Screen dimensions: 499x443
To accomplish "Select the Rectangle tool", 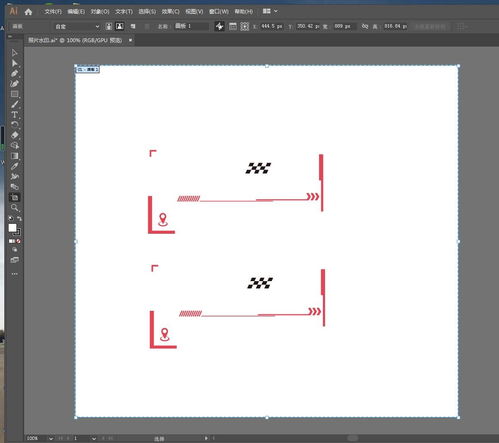I will click(14, 94).
